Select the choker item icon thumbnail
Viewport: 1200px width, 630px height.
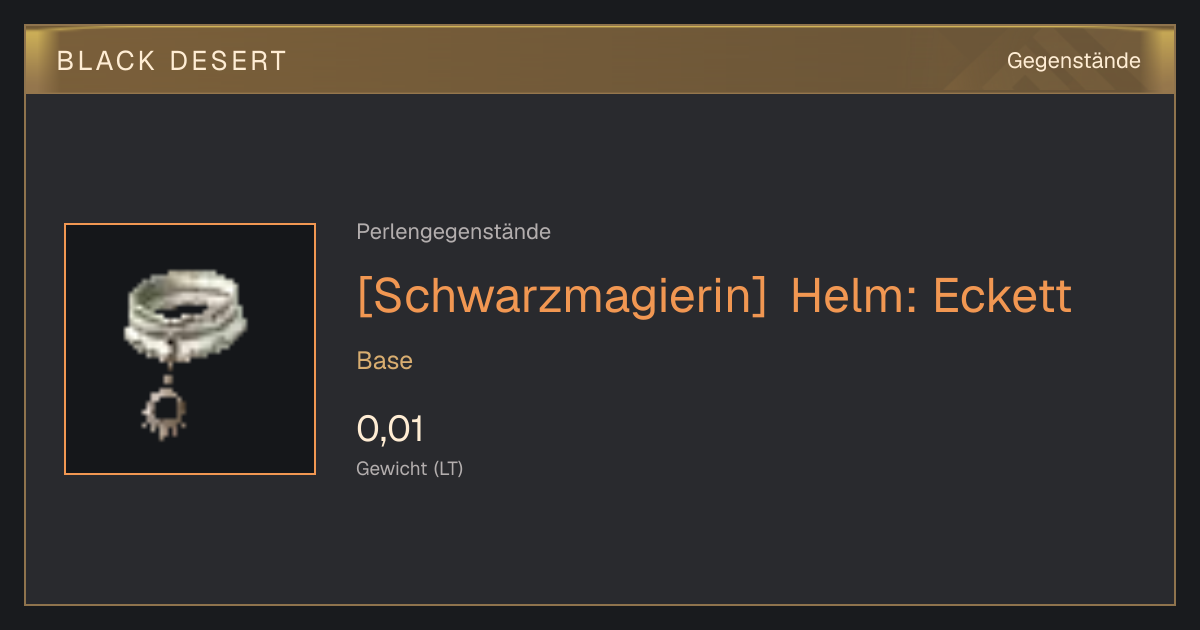(x=190, y=349)
